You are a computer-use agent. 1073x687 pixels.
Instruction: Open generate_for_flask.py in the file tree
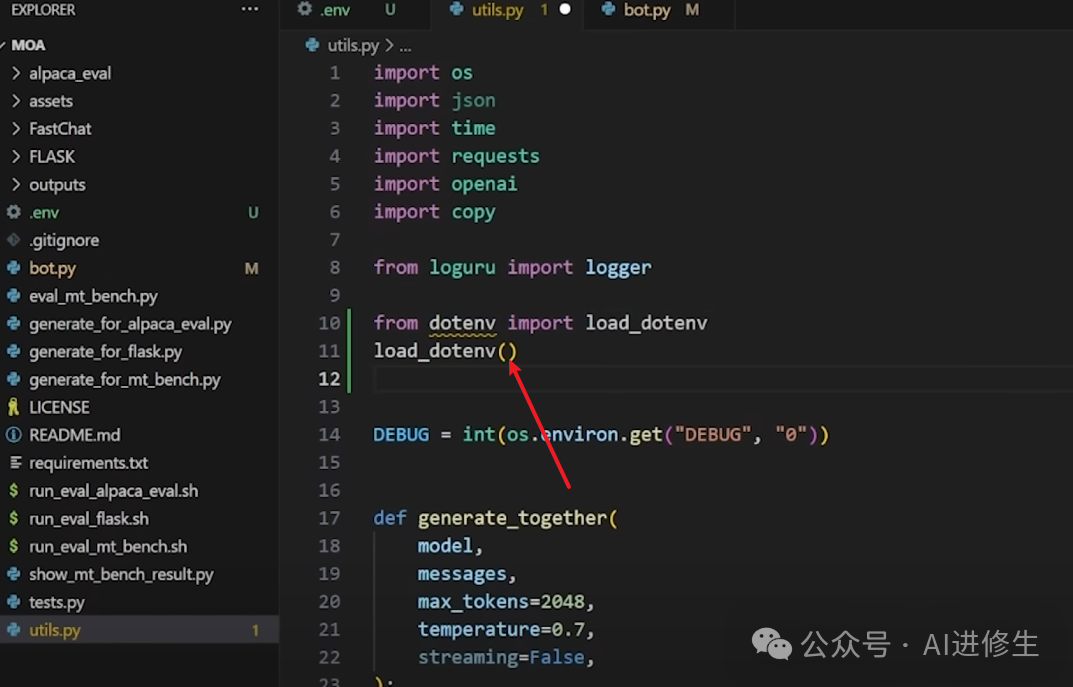coord(105,352)
